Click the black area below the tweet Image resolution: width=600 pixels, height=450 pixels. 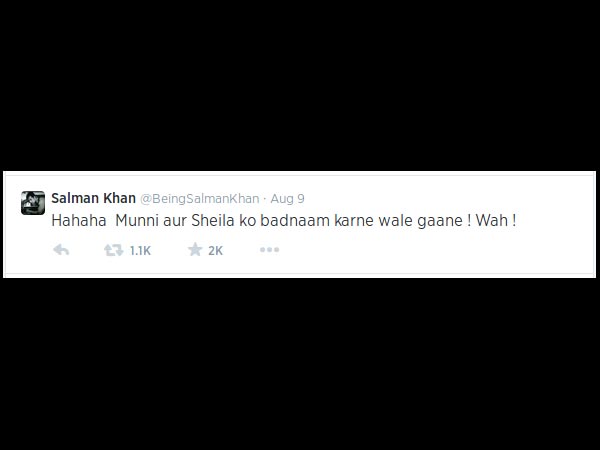click(300, 364)
